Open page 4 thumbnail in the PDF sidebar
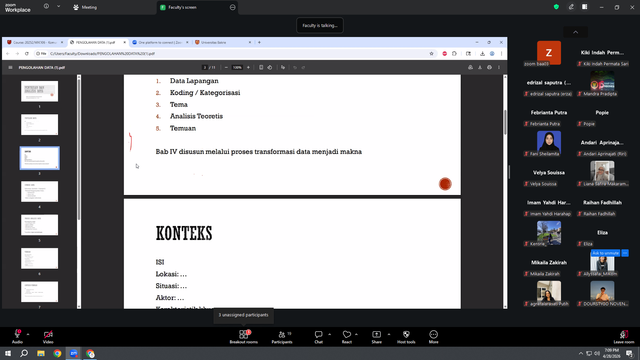This screenshot has height=360, width=640. tap(40, 191)
